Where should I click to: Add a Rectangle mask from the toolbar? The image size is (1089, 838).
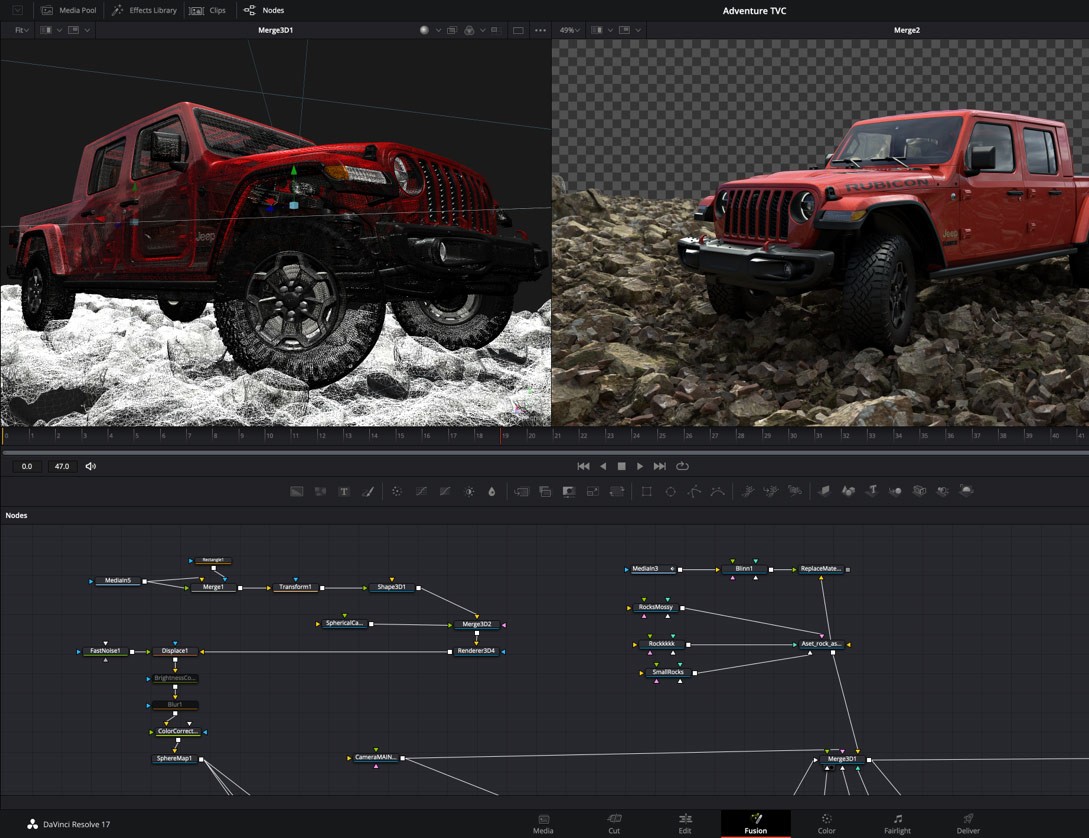point(646,492)
